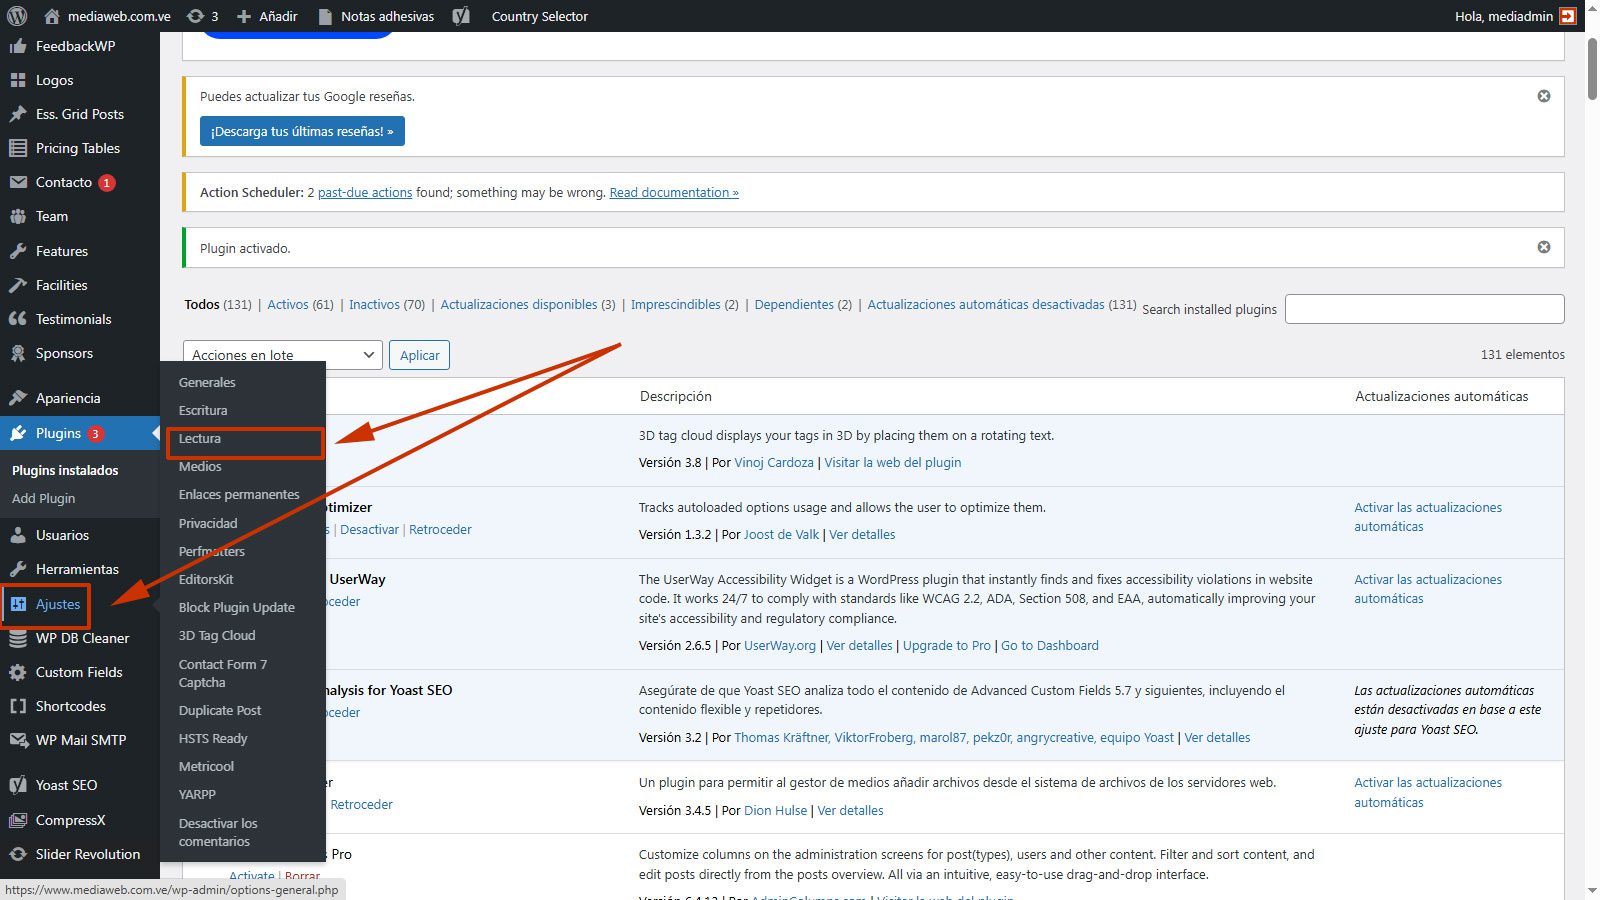The image size is (1600, 900).
Task: Click ¡Descarga tus últimas reseñas! button
Action: (x=302, y=131)
